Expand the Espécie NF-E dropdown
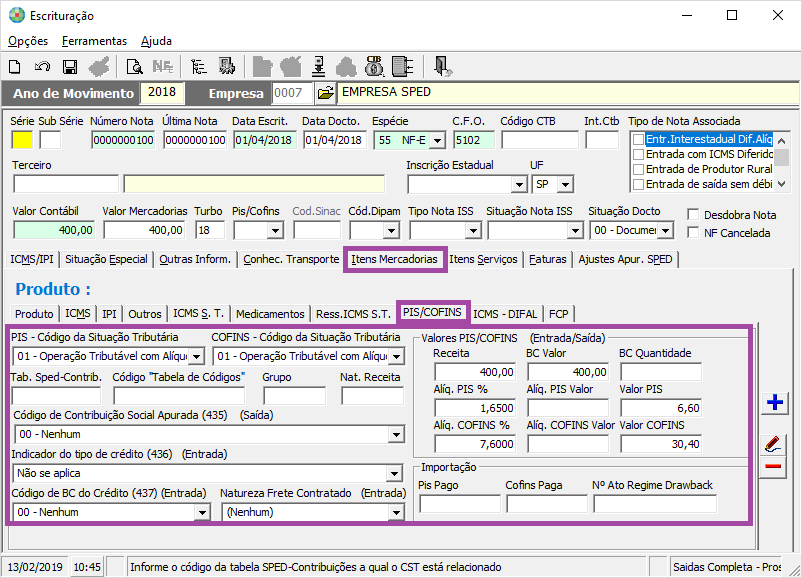 pyautogui.click(x=437, y=140)
